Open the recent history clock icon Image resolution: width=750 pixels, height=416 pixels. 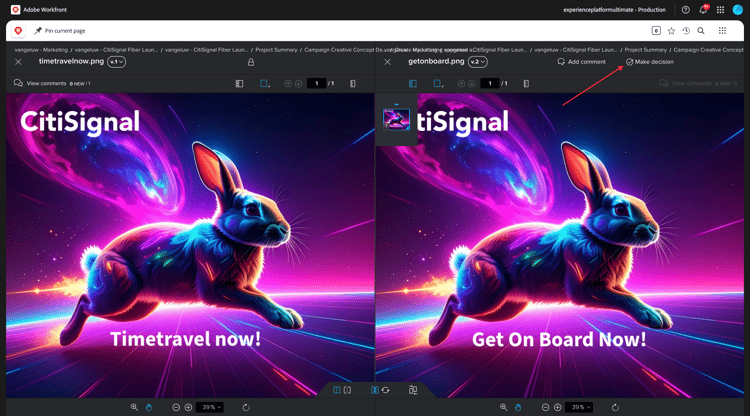click(686, 31)
